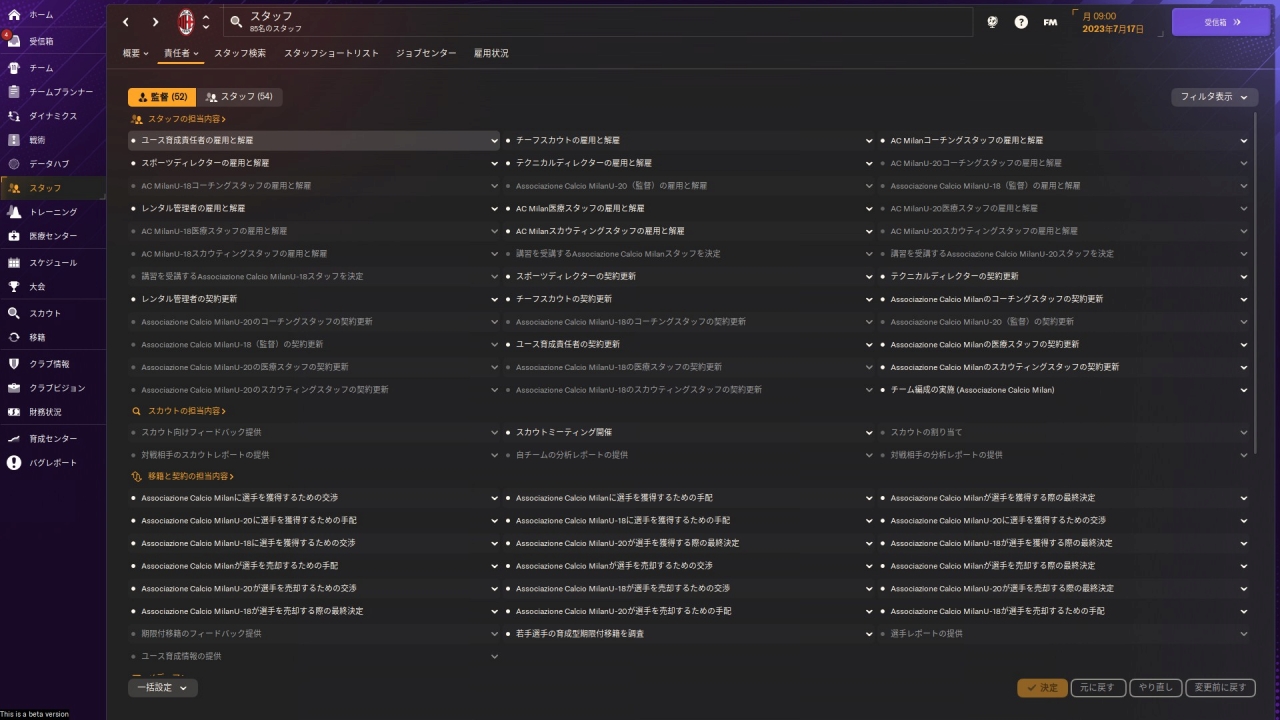The height and width of the screenshot is (720, 1280).
Task: Click the FM logo icon
Action: tap(1050, 22)
